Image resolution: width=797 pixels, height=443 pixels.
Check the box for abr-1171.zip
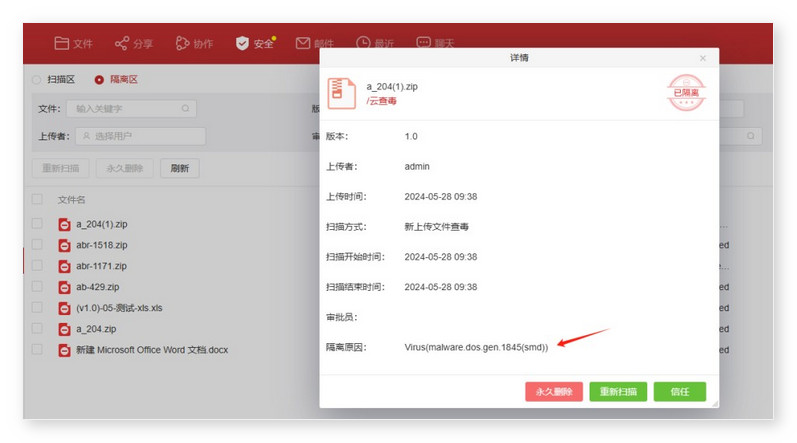coord(37,265)
